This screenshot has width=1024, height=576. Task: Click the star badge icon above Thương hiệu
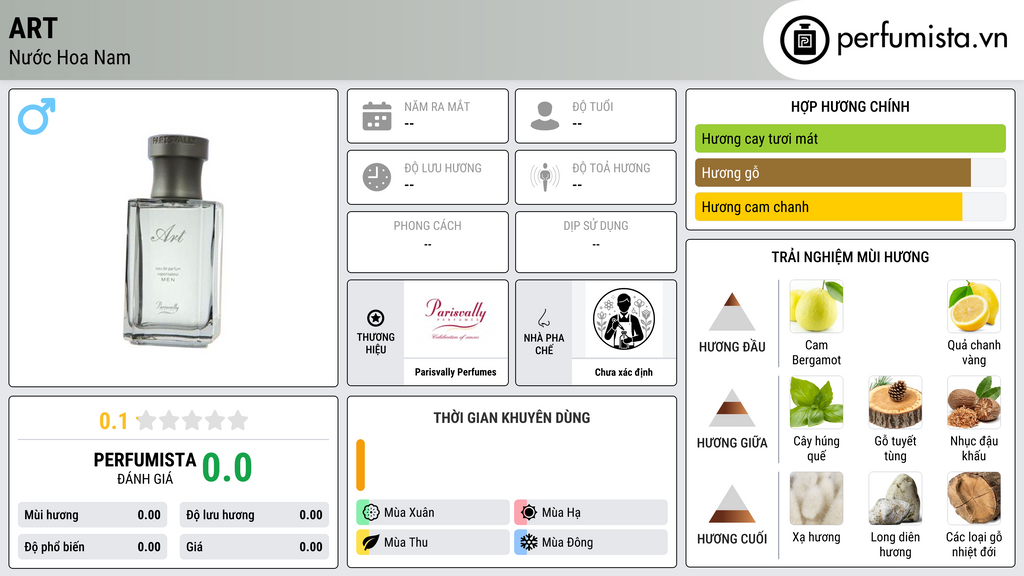click(x=376, y=318)
